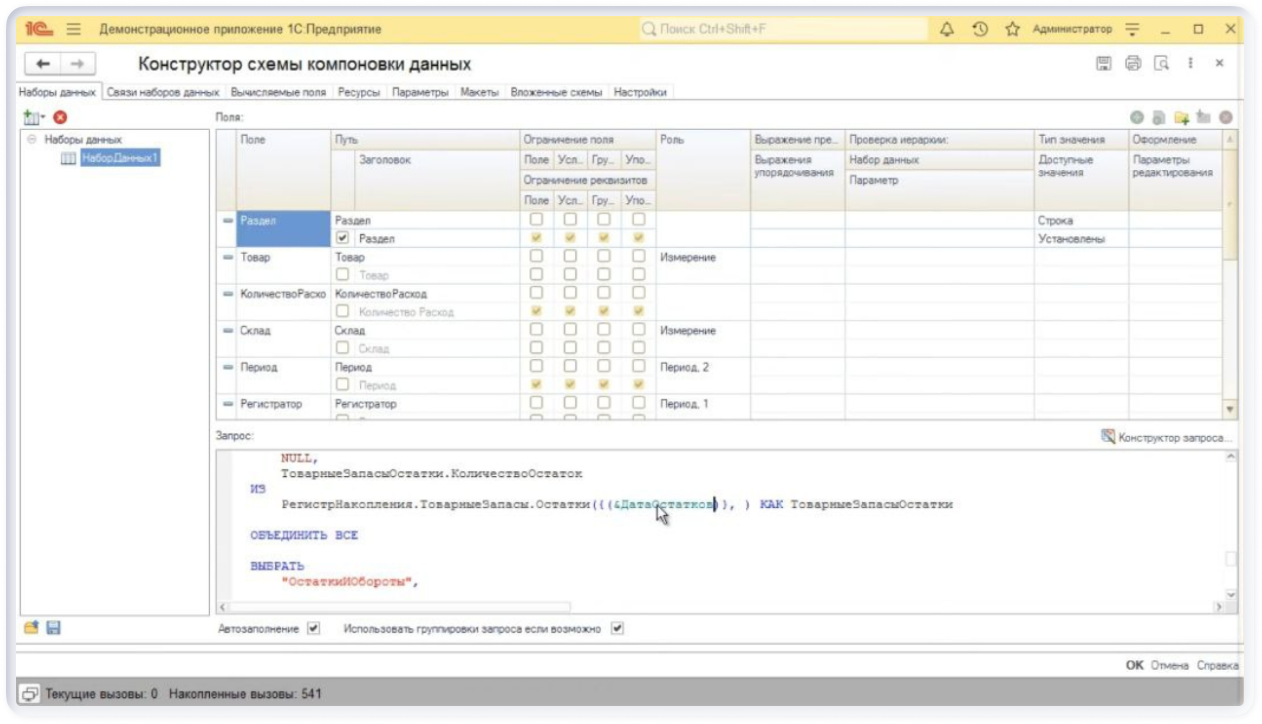
Task: Click the Поиск search field
Action: 780,30
